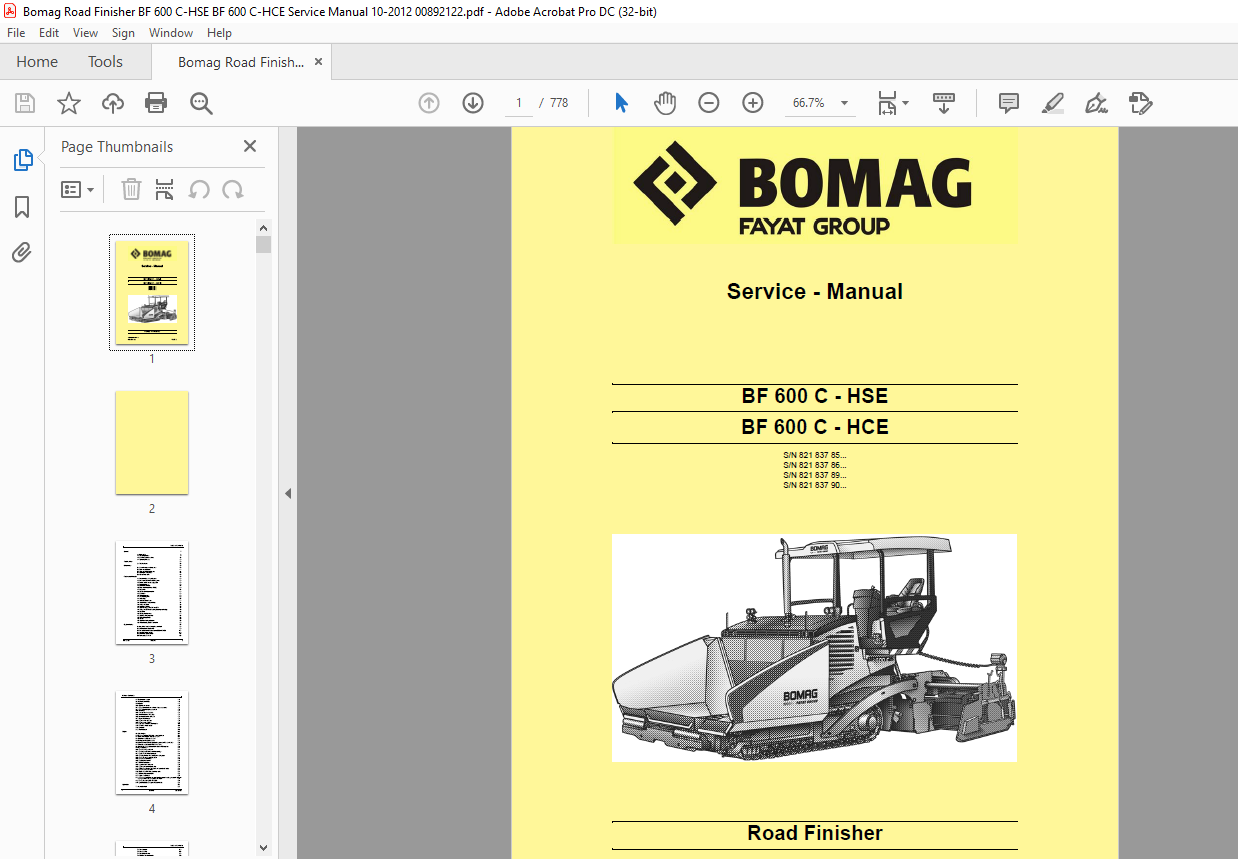Open the Edit menu
1238x859 pixels.
[49, 32]
